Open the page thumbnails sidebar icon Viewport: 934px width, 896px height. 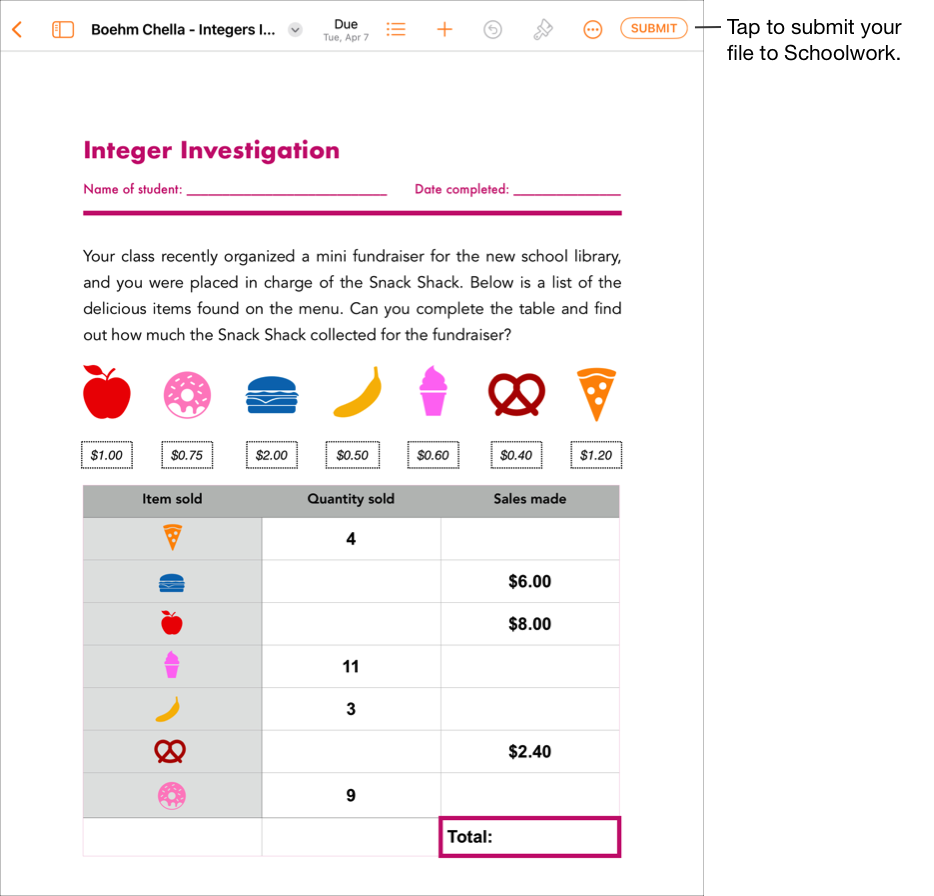[x=63, y=29]
